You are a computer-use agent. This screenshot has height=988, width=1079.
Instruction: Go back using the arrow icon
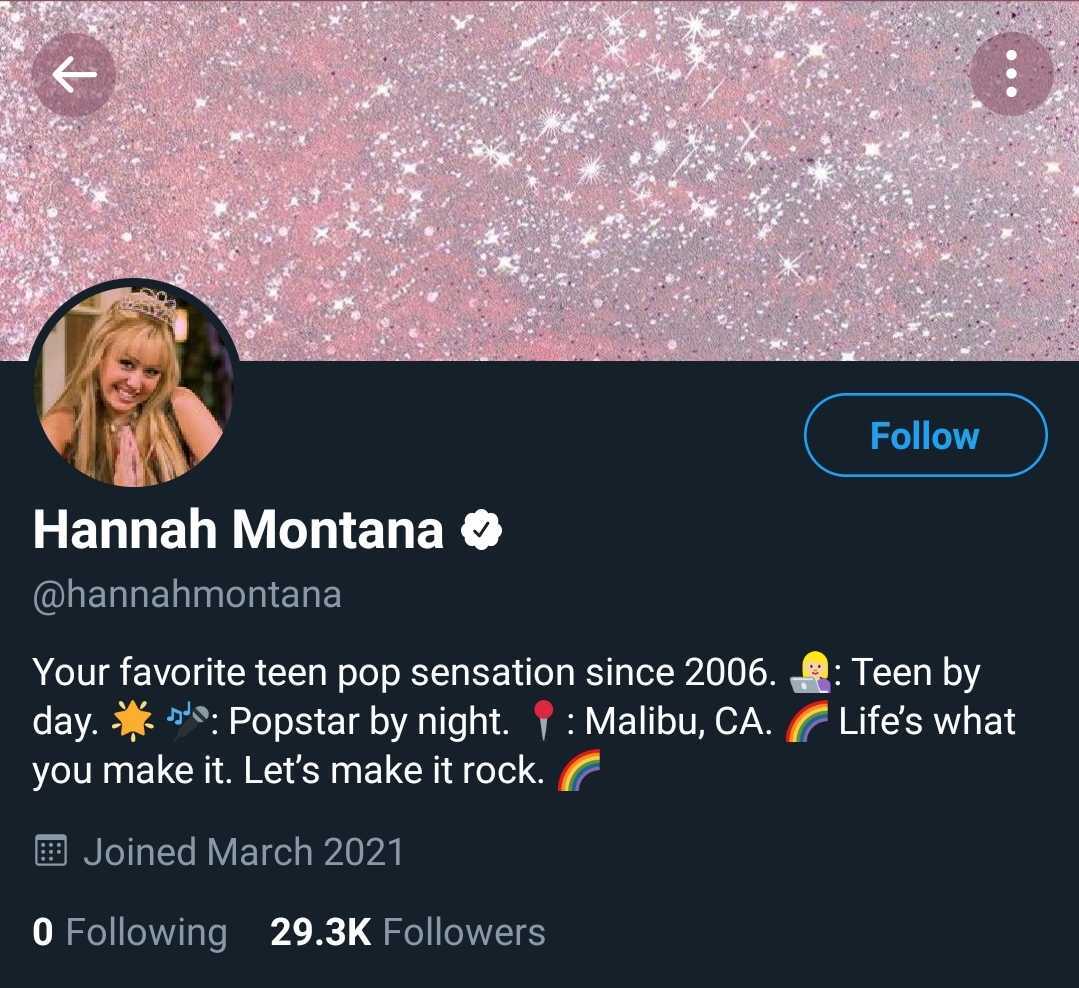coord(73,75)
